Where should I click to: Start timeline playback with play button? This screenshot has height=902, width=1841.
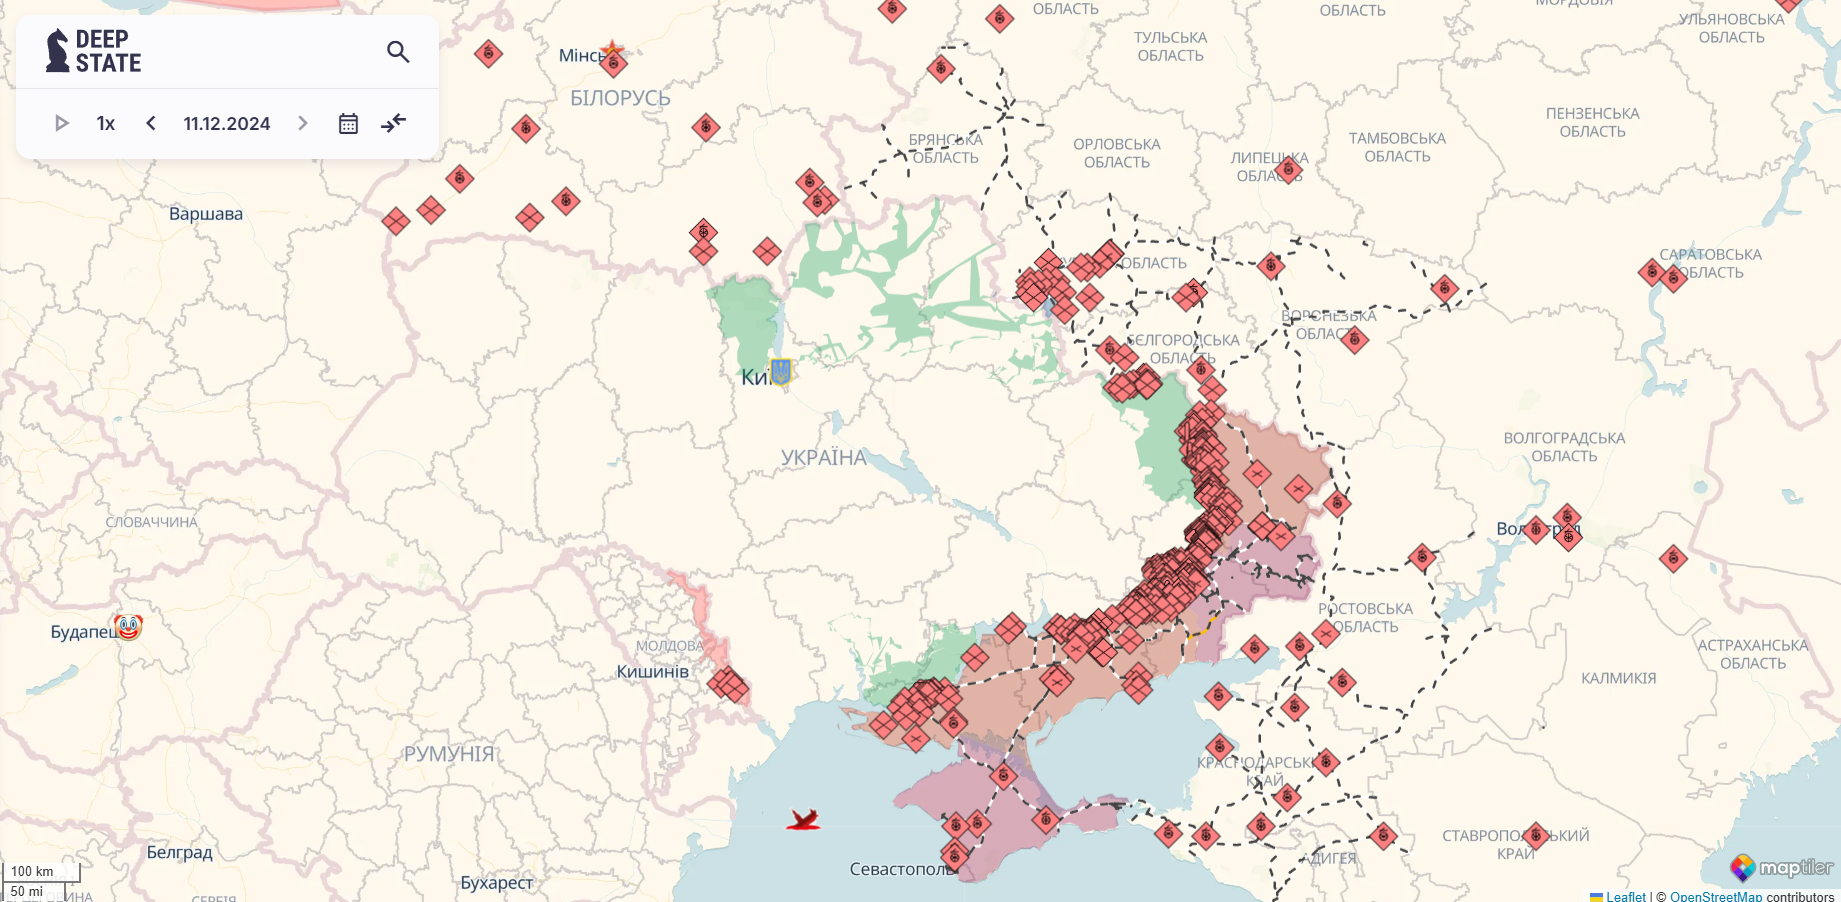point(61,123)
